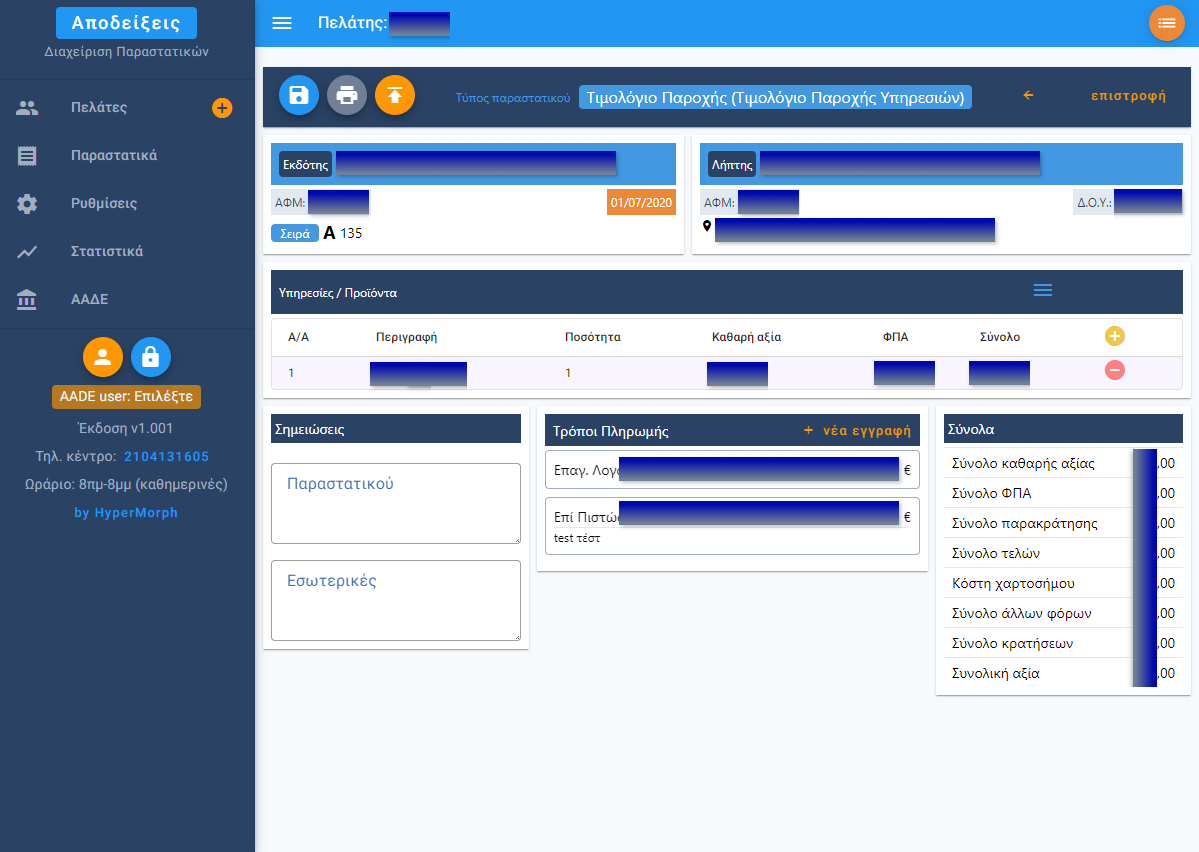
Task: Add new customer via orange plus icon
Action: [222, 108]
